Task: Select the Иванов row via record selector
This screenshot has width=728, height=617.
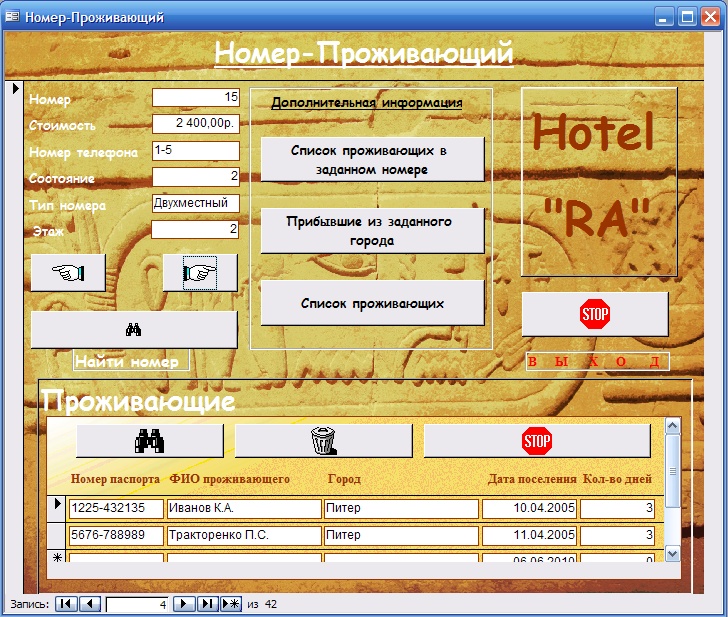Action: (57, 508)
